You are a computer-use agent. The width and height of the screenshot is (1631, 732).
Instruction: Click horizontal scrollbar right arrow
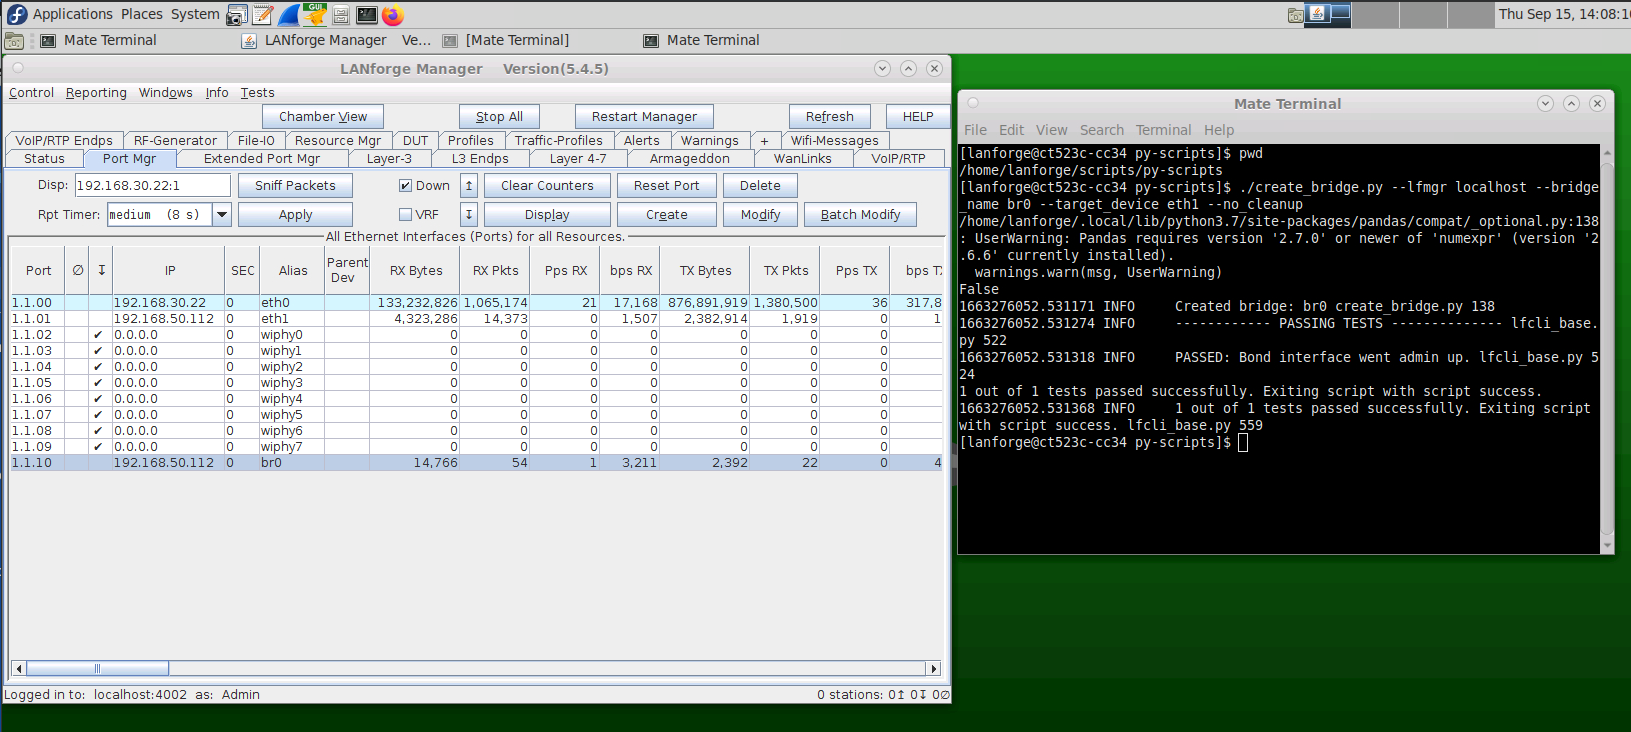click(x=934, y=668)
